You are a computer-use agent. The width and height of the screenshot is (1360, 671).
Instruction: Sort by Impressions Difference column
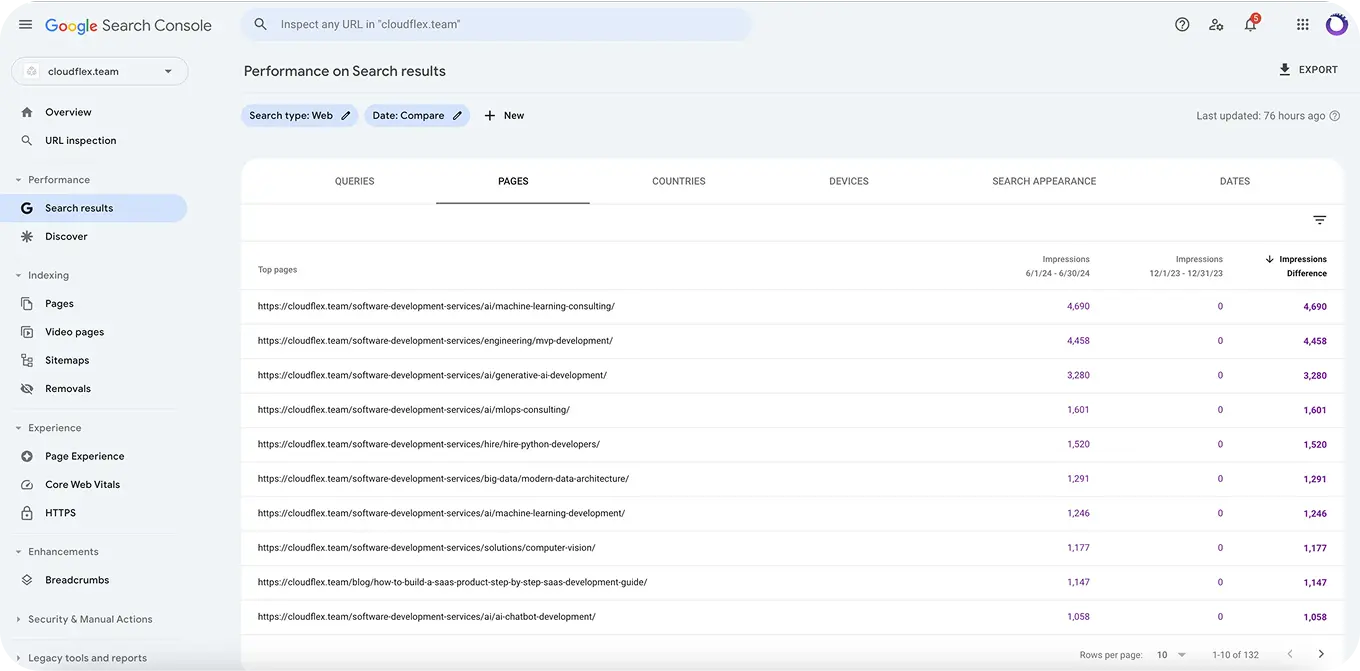tap(1301, 266)
